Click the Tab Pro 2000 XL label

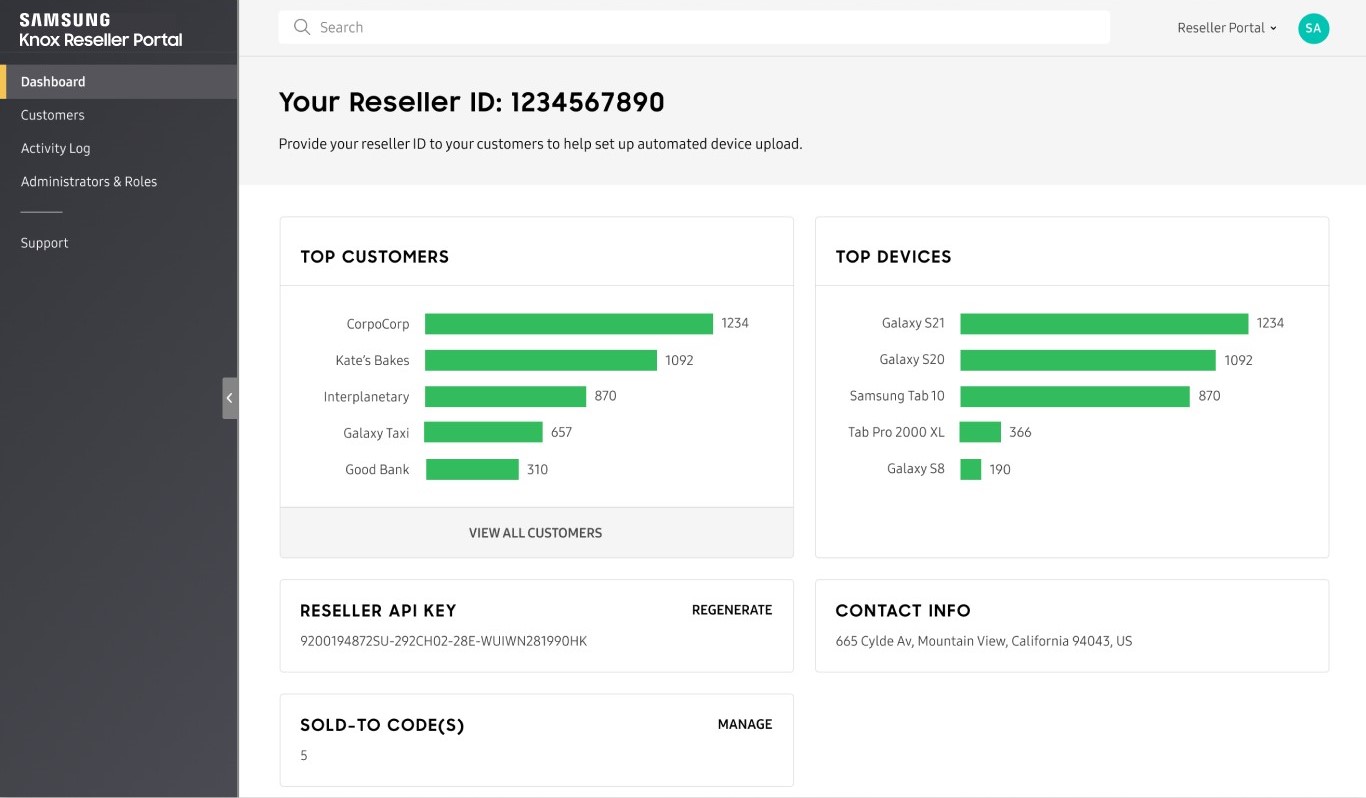pos(896,432)
